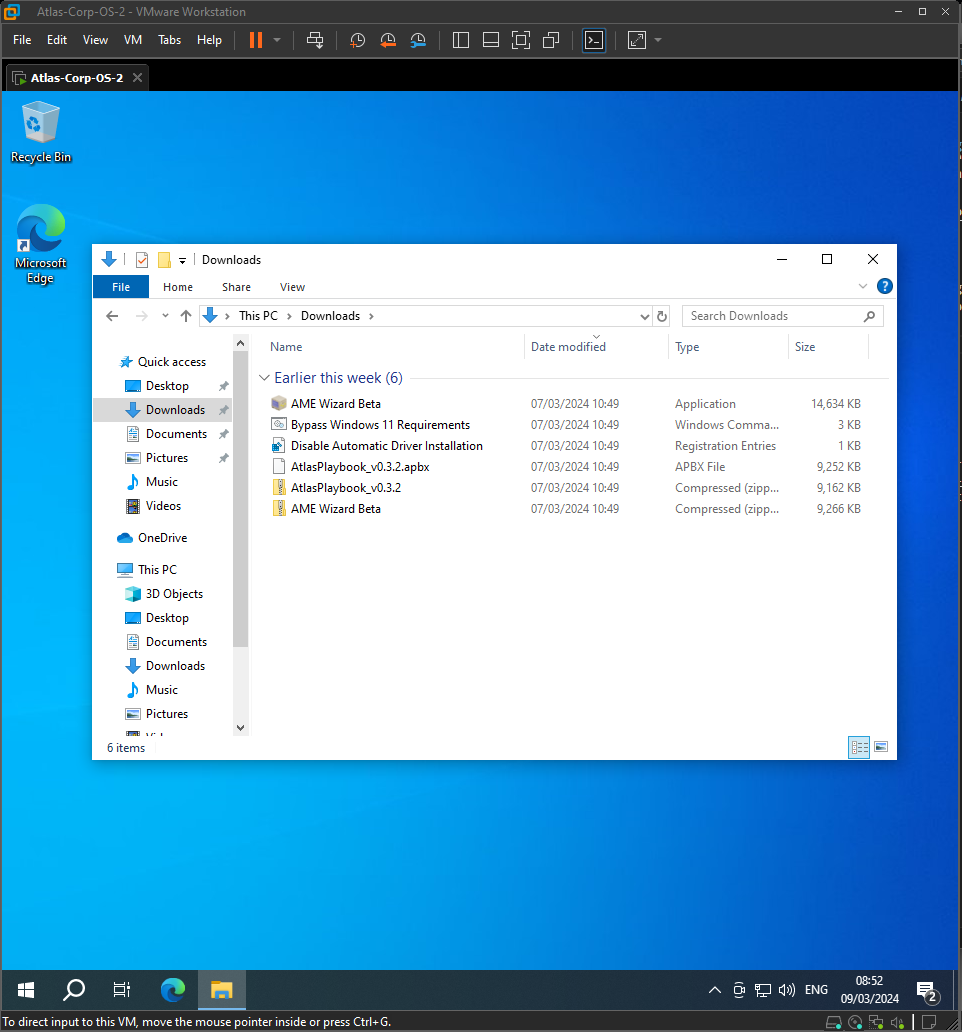Expand the Explorer ribbon chevron

point(863,286)
